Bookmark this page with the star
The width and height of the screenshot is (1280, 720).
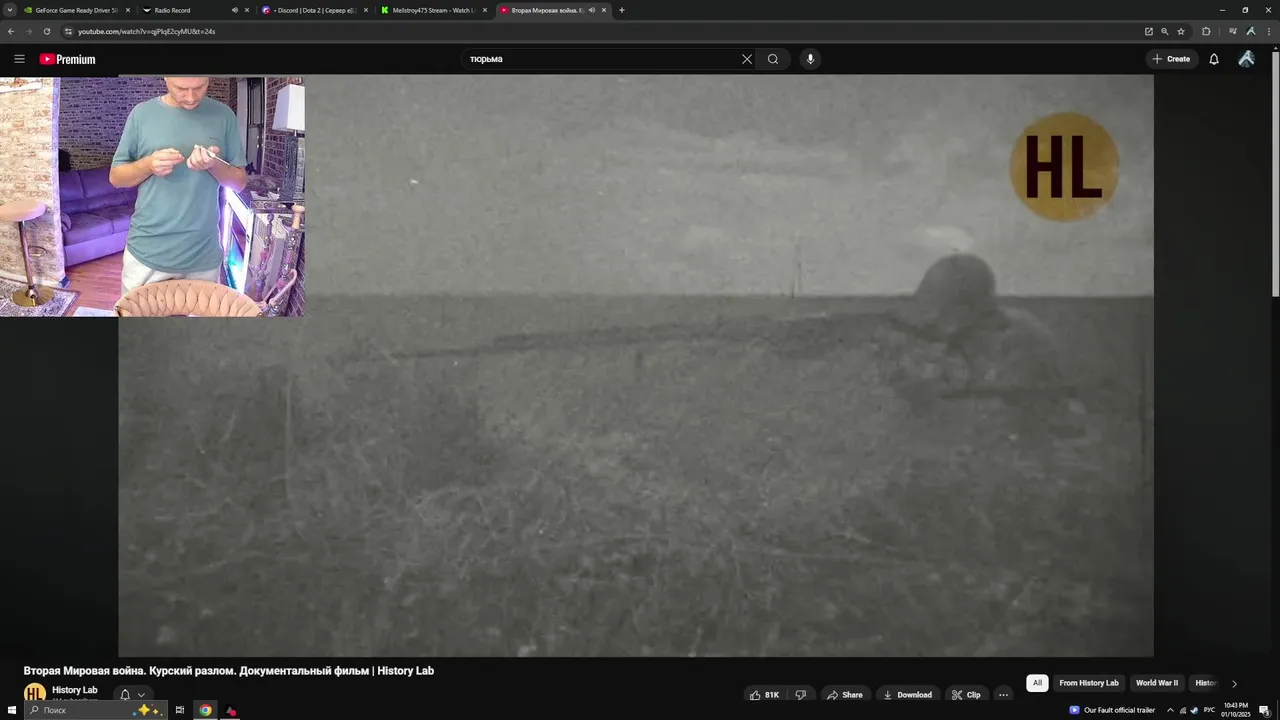1181,31
